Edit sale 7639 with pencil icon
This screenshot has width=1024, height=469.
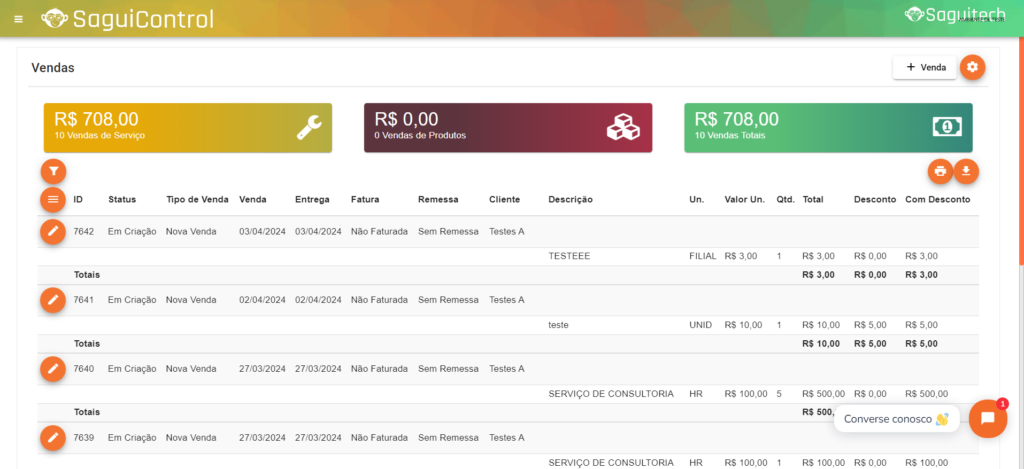(53, 437)
